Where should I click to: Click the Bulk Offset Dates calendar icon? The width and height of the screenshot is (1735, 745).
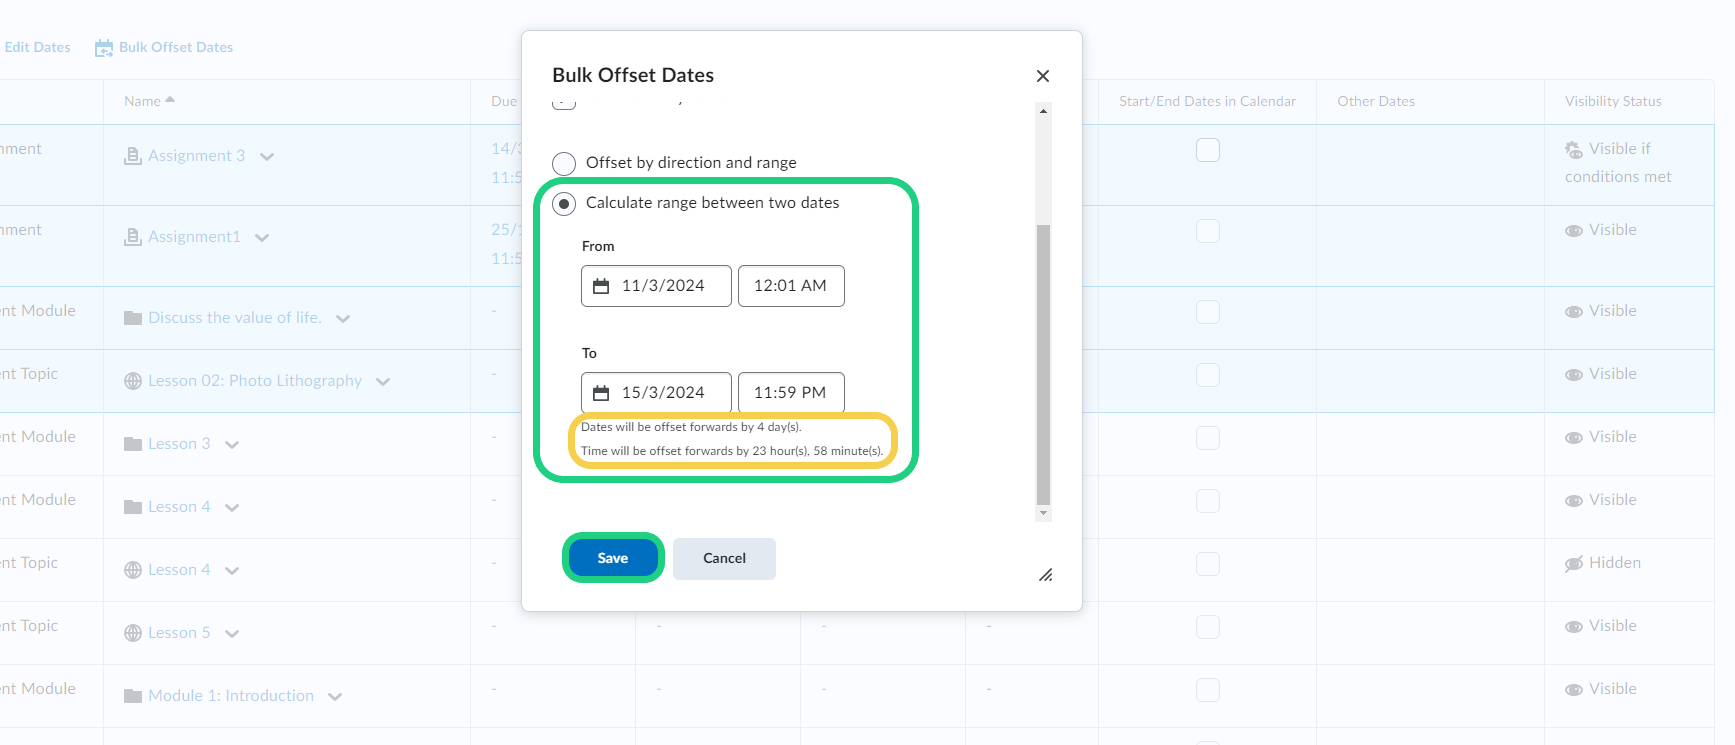coord(104,48)
